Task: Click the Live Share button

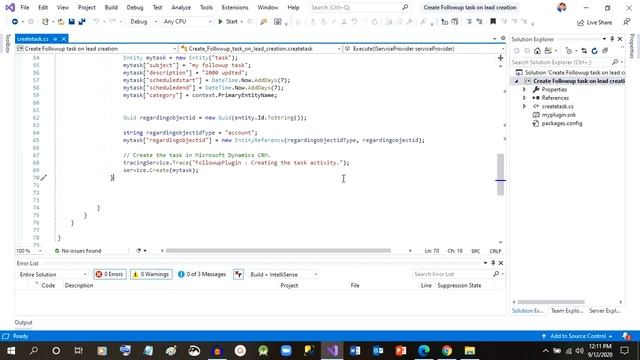Action: point(594,22)
